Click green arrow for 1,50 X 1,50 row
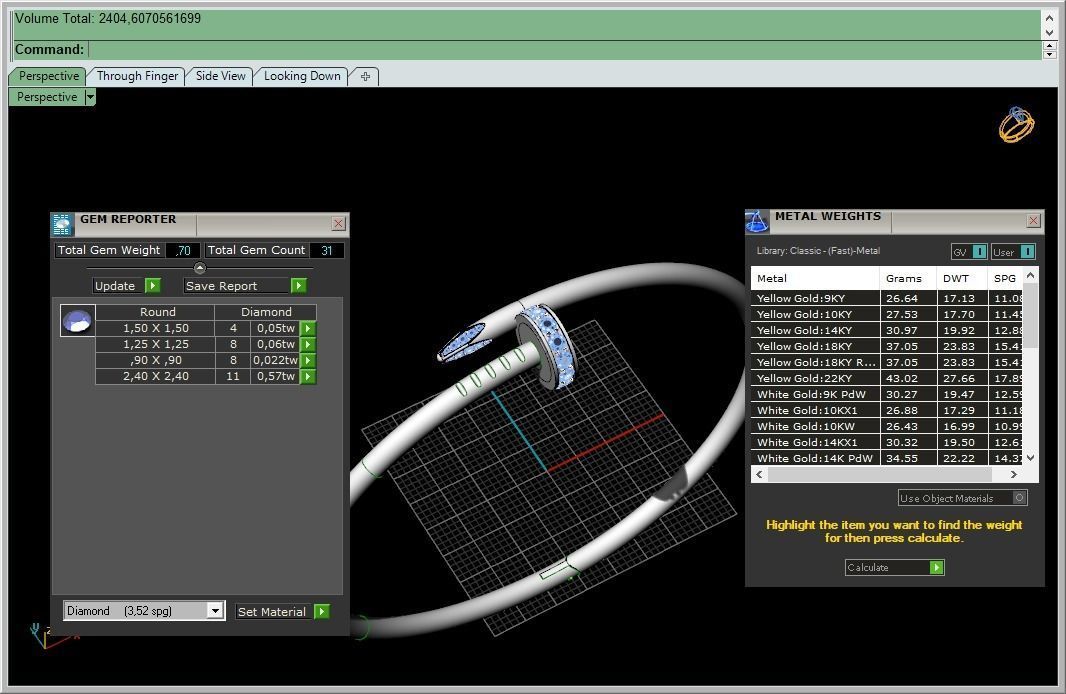Screen dimensions: 1066x694 (x=308, y=328)
